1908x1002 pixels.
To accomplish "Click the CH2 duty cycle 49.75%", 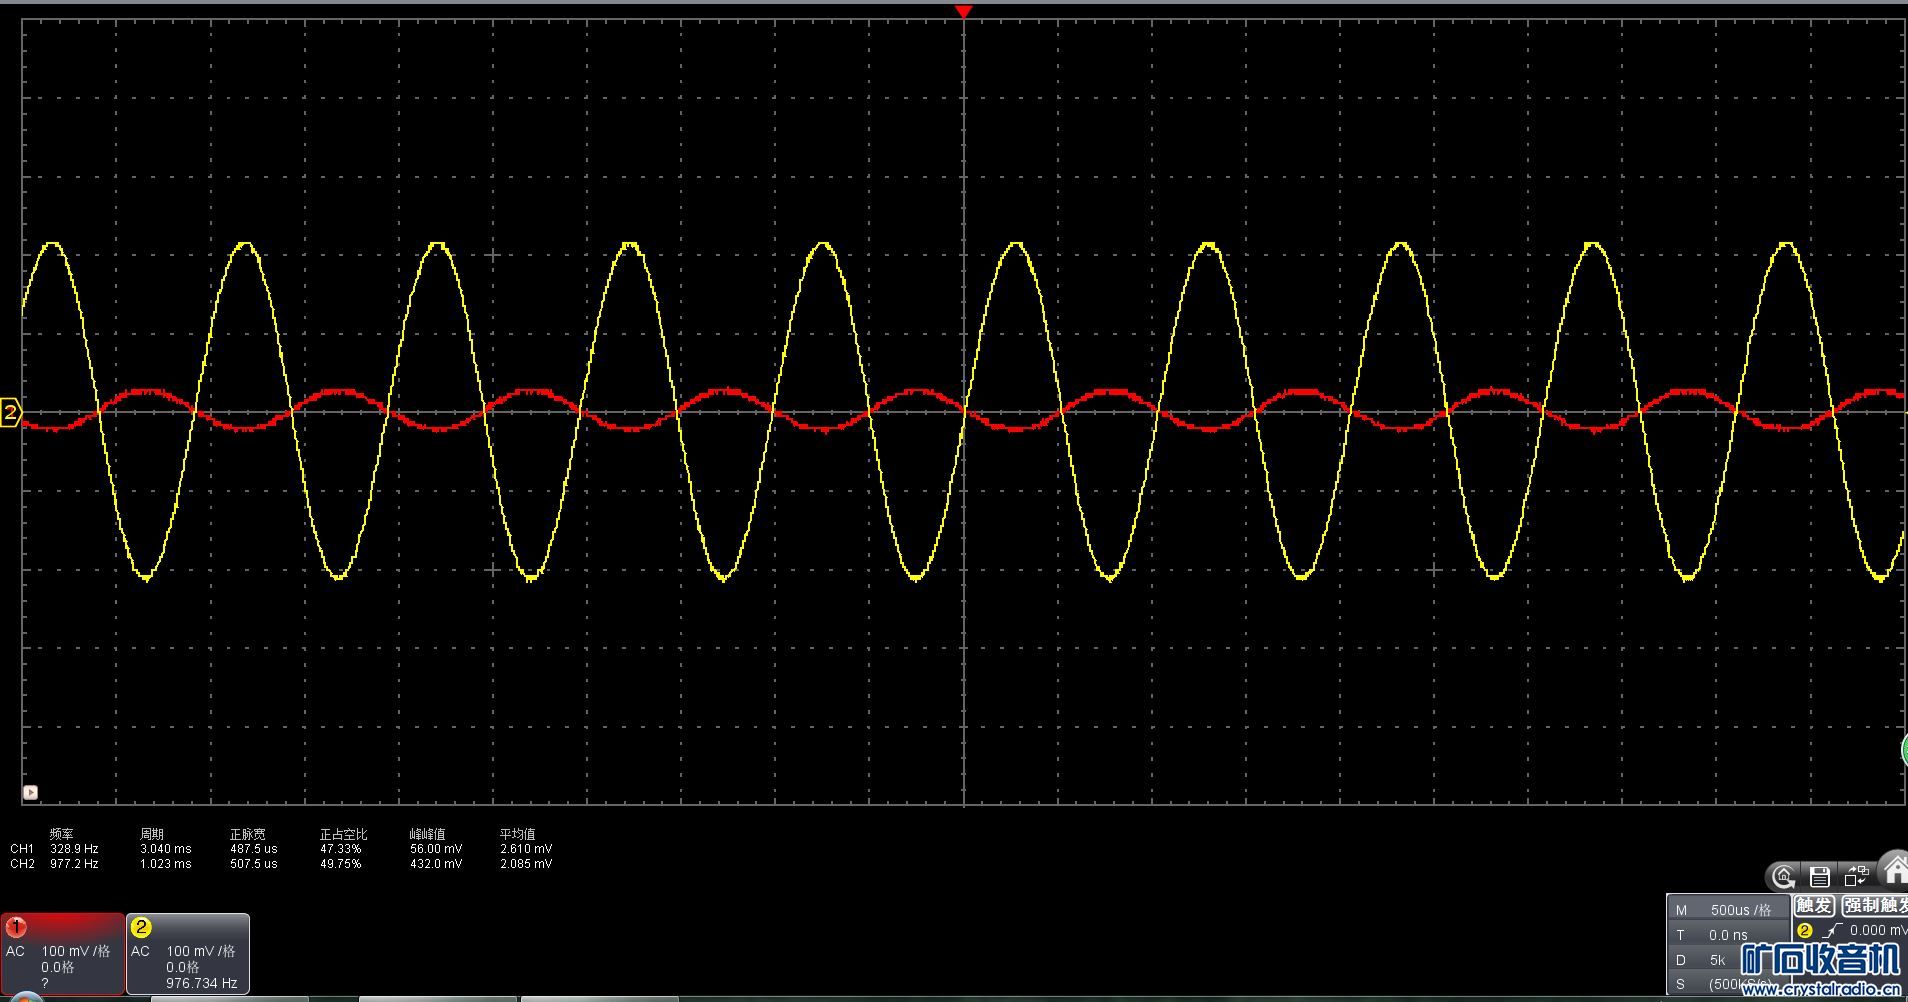I will [341, 864].
